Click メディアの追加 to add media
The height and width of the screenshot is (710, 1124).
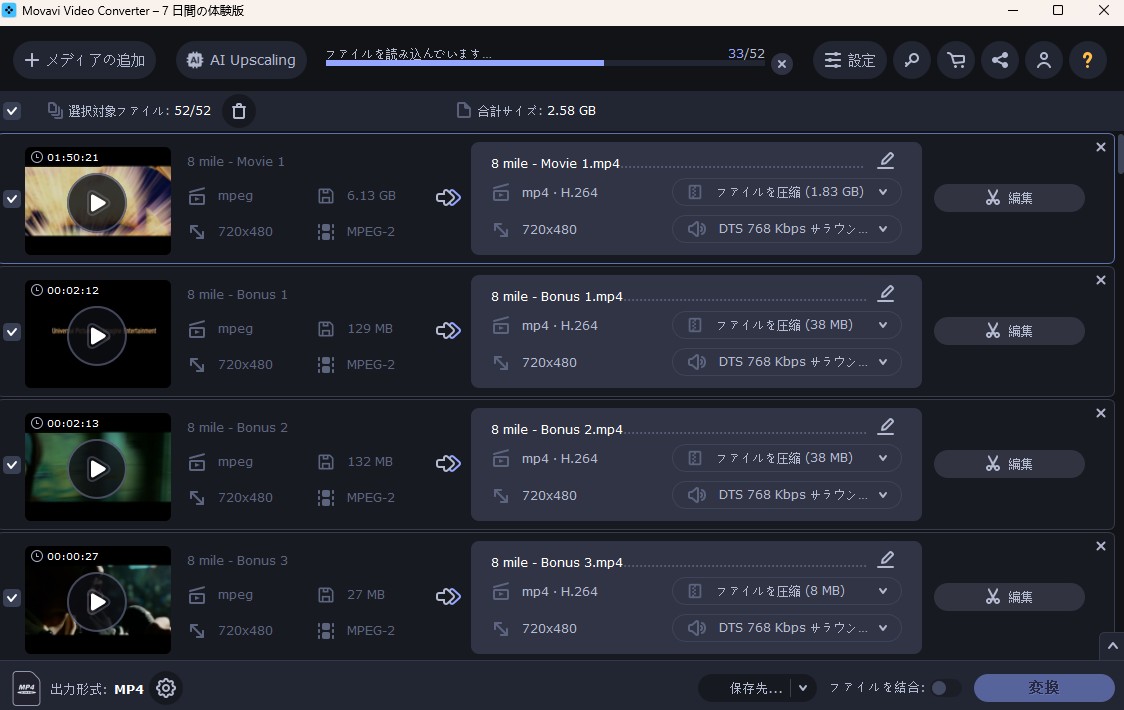(85, 60)
